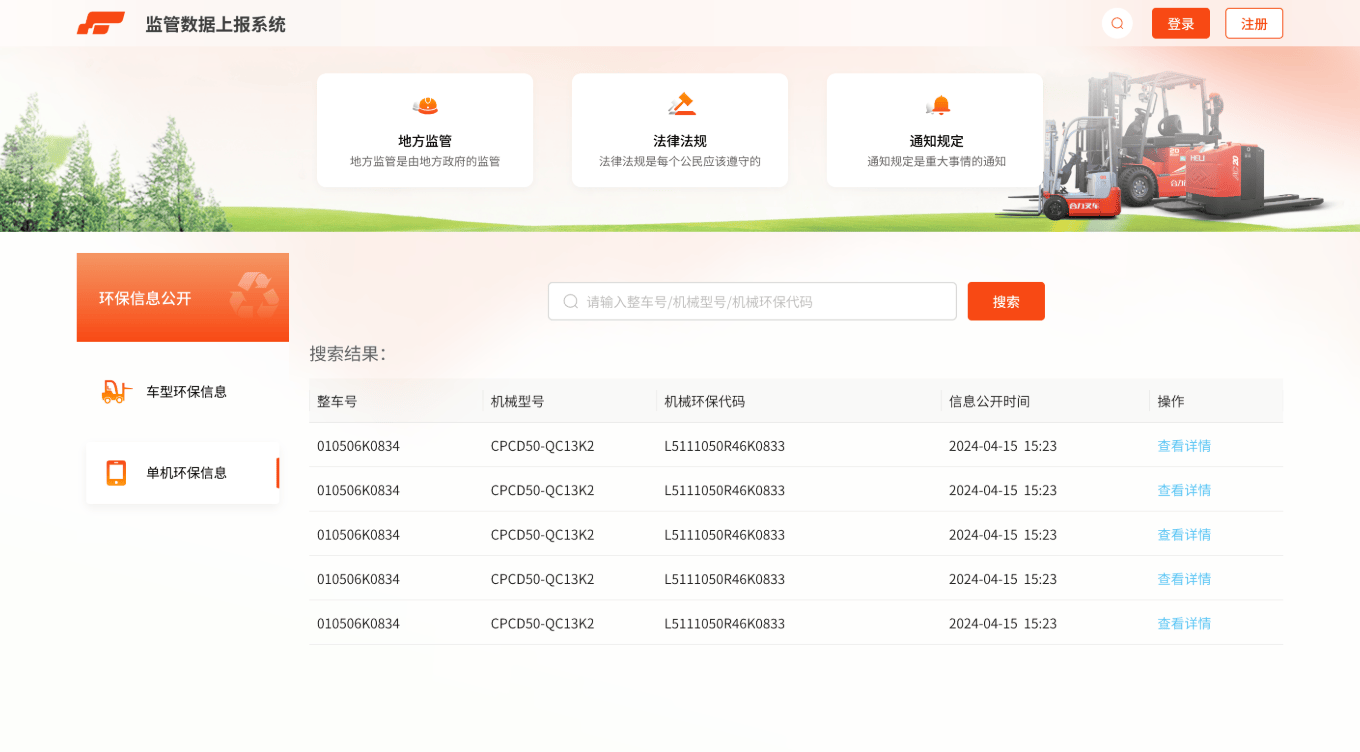Click the orange 搜索 search button
Image resolution: width=1360 pixels, height=752 pixels.
(1006, 301)
